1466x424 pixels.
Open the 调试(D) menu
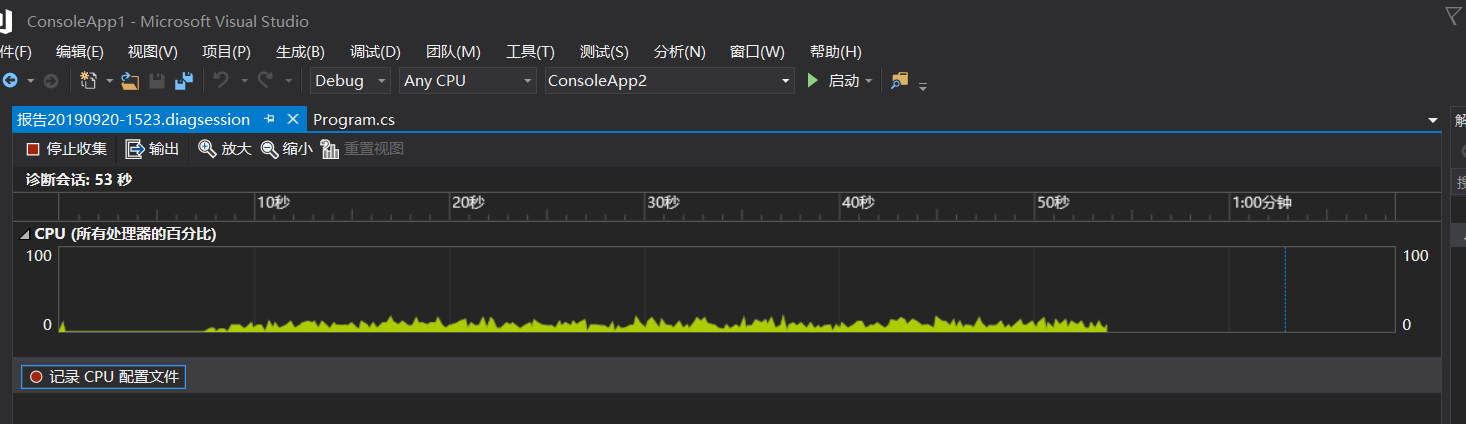(x=375, y=52)
